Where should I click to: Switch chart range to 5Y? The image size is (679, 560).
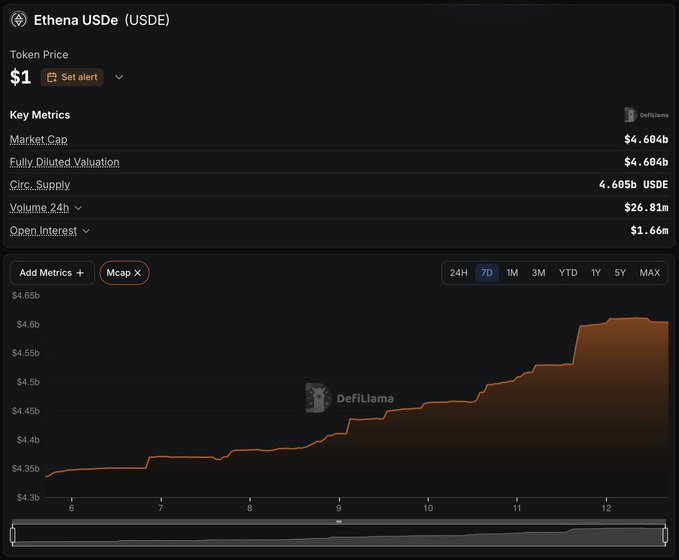click(620, 273)
